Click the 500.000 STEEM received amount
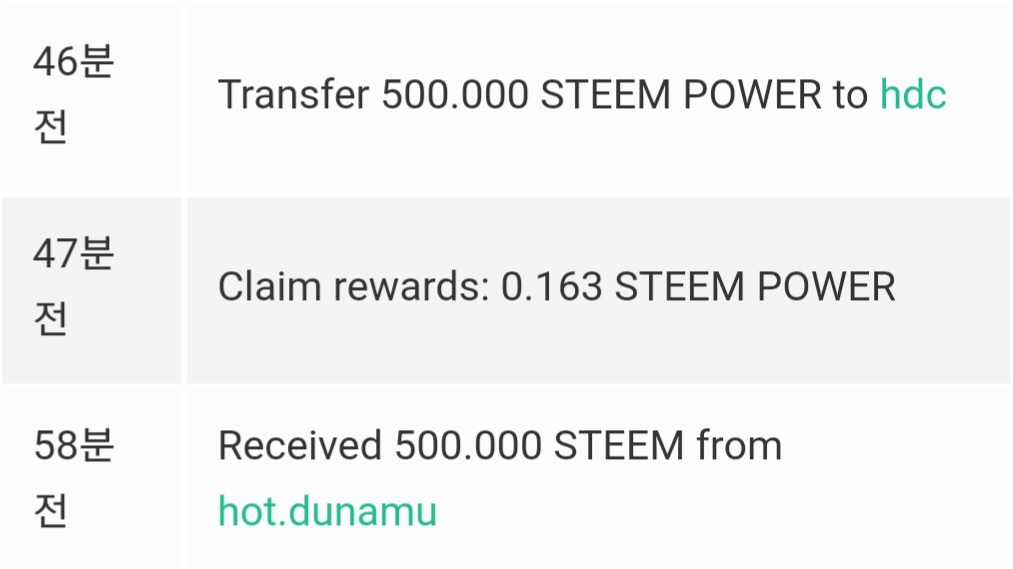The image size is (1013, 569). [539, 446]
